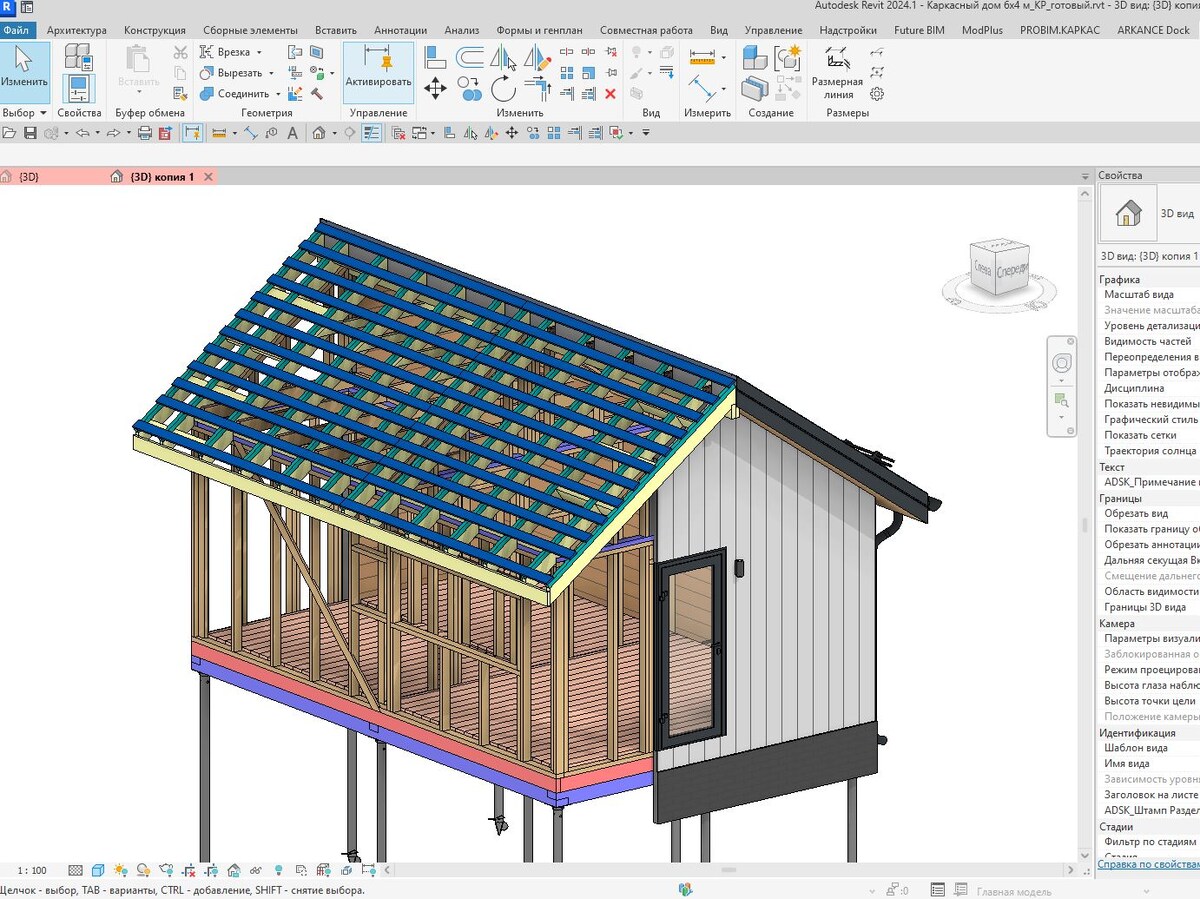Toggle sun path icon in view bar
Viewport: 1200px width, 899px height.
pos(120,870)
